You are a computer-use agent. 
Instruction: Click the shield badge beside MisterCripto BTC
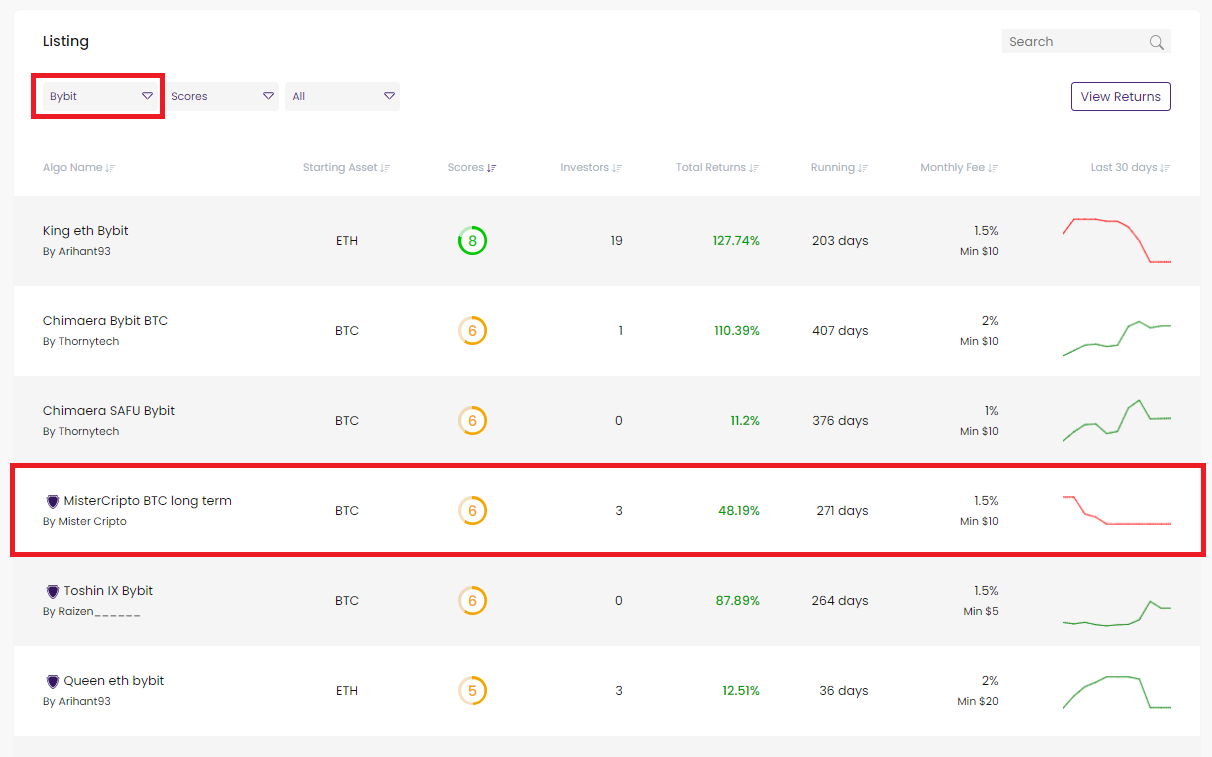coord(53,501)
